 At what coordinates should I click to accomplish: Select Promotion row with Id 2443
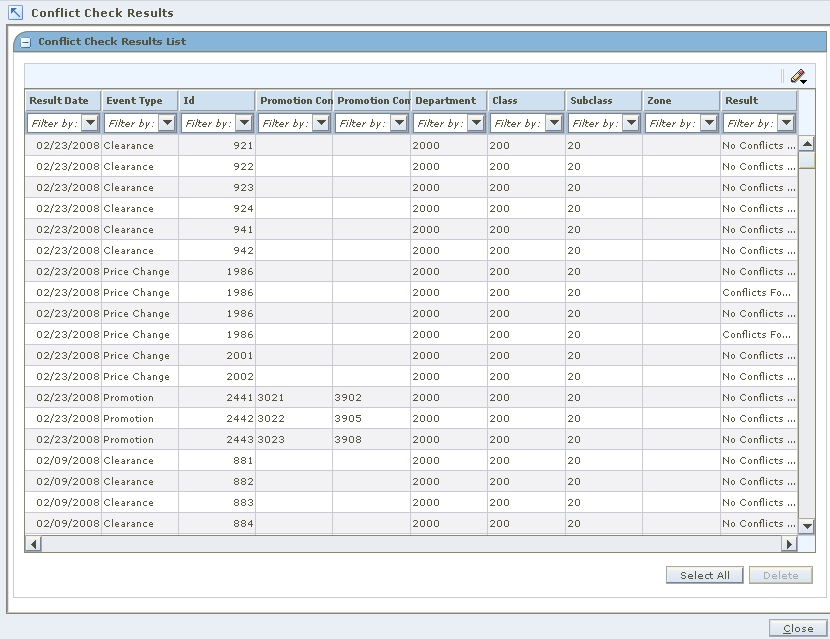[x=411, y=439]
